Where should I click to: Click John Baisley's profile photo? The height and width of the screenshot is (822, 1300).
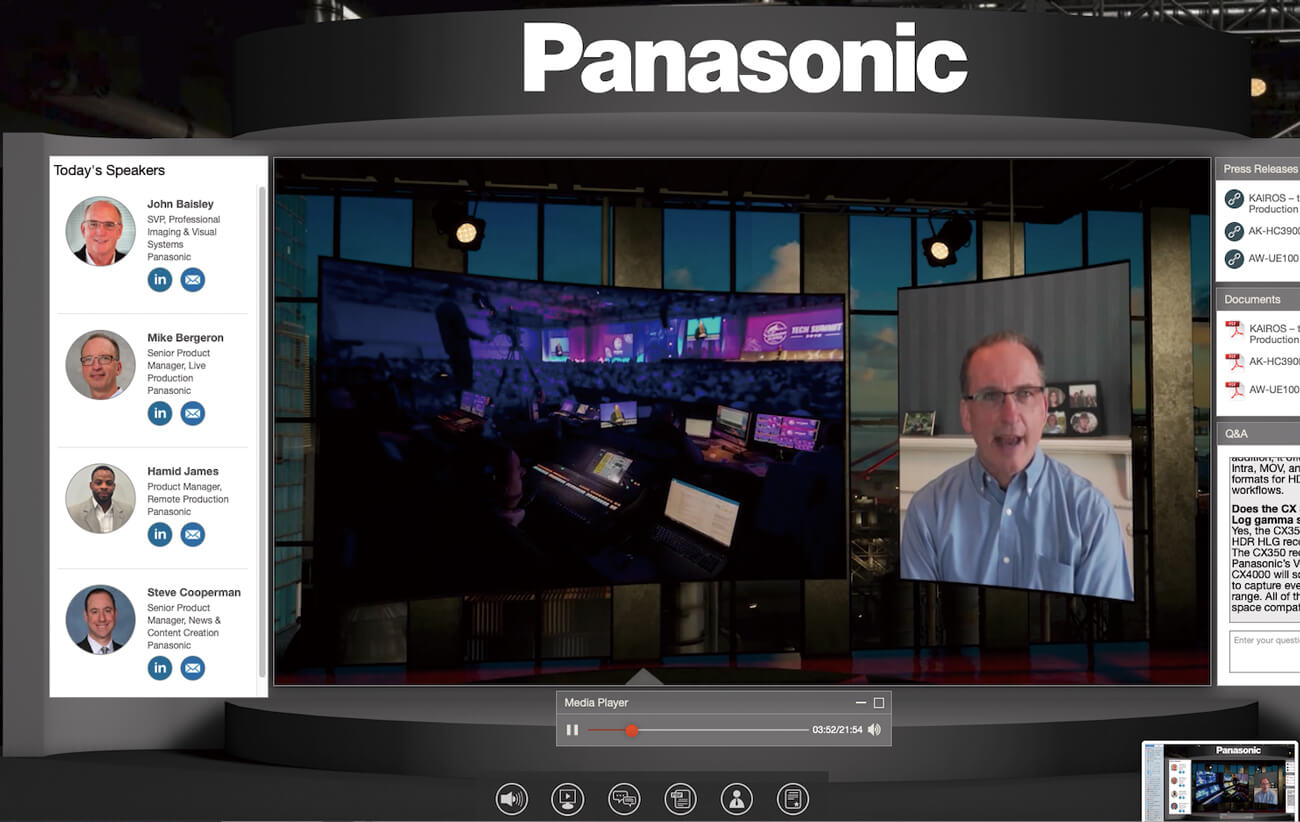click(101, 231)
